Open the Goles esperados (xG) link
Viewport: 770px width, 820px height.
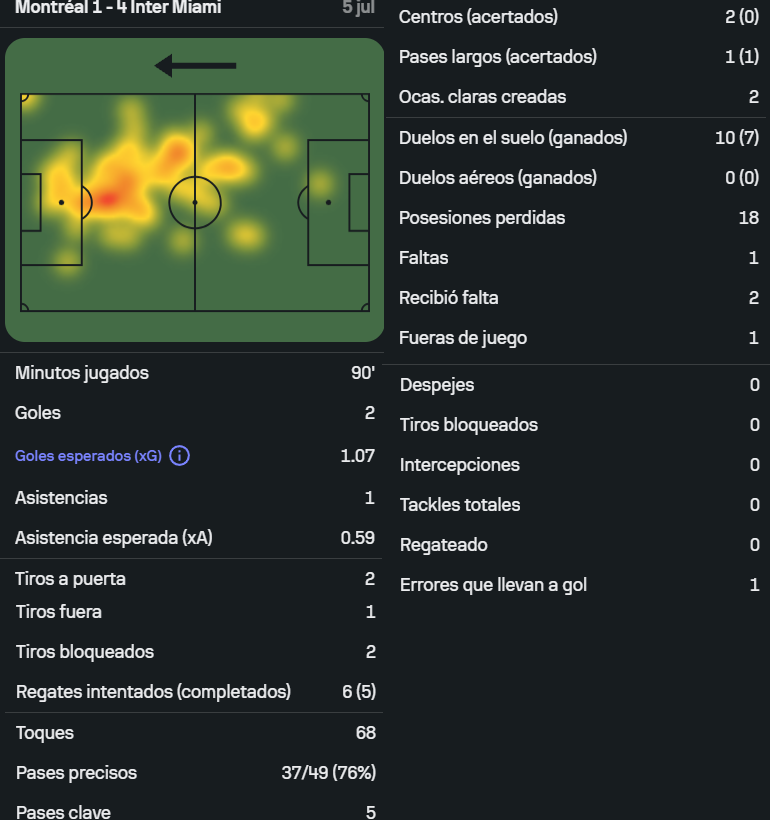click(x=88, y=456)
